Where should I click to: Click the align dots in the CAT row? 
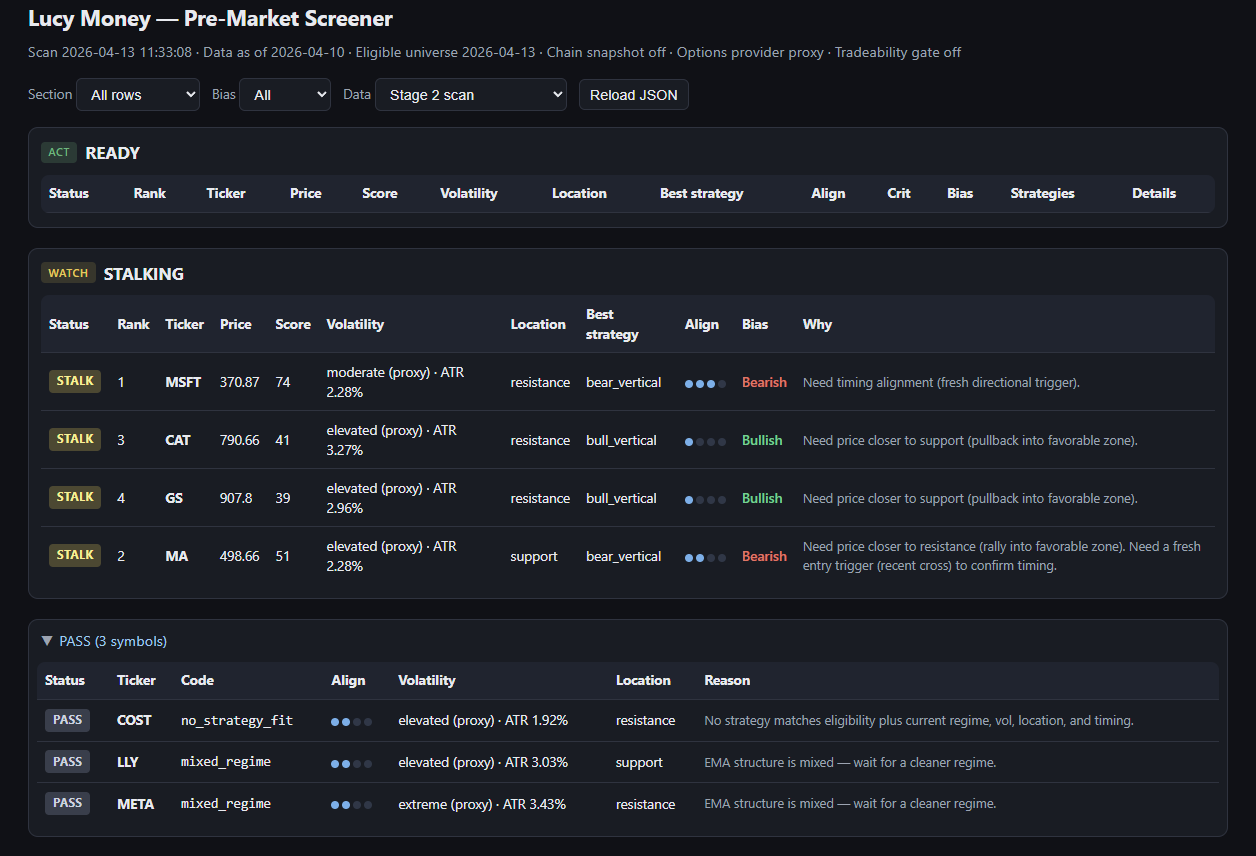tap(705, 441)
